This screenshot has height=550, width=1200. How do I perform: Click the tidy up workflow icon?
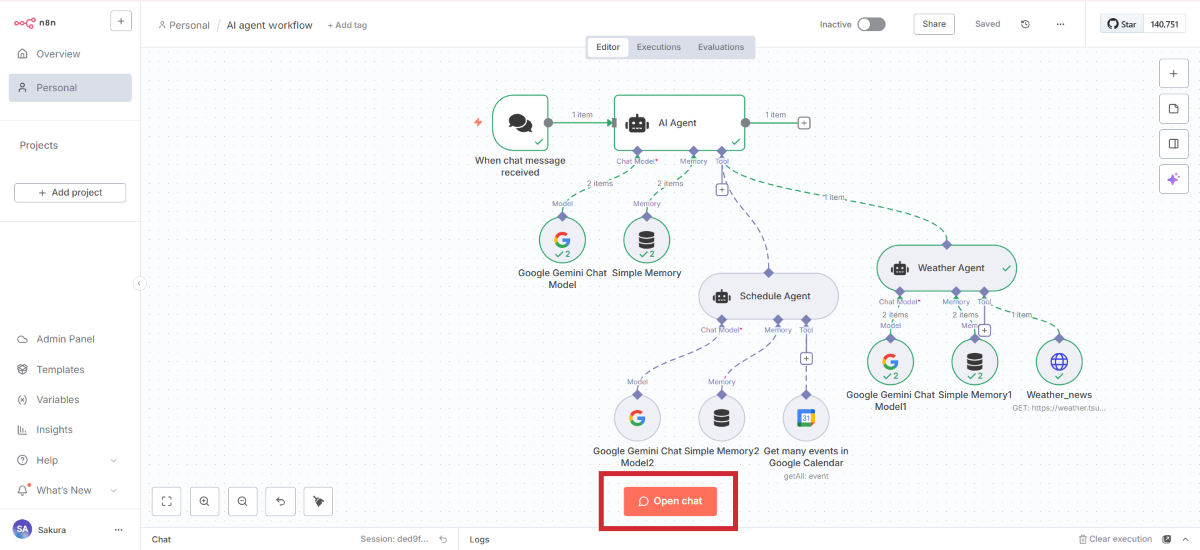click(318, 501)
